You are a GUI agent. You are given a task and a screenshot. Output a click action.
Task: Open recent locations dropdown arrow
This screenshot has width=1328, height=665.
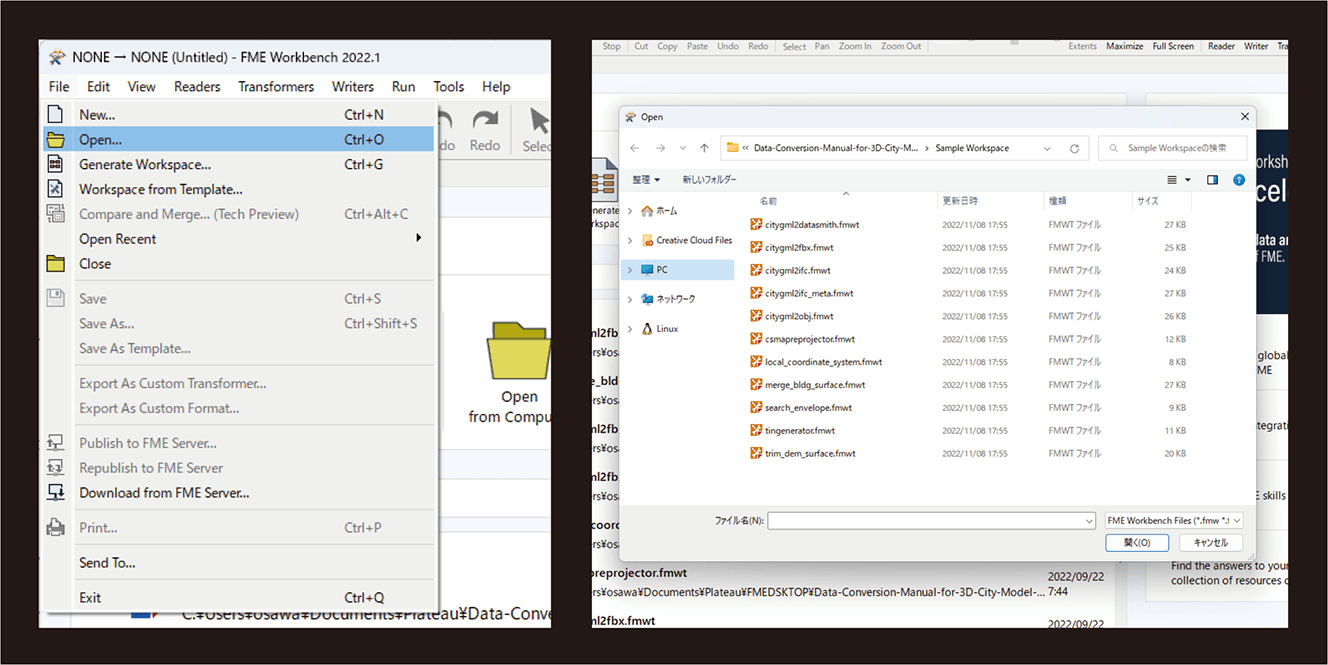point(683,148)
